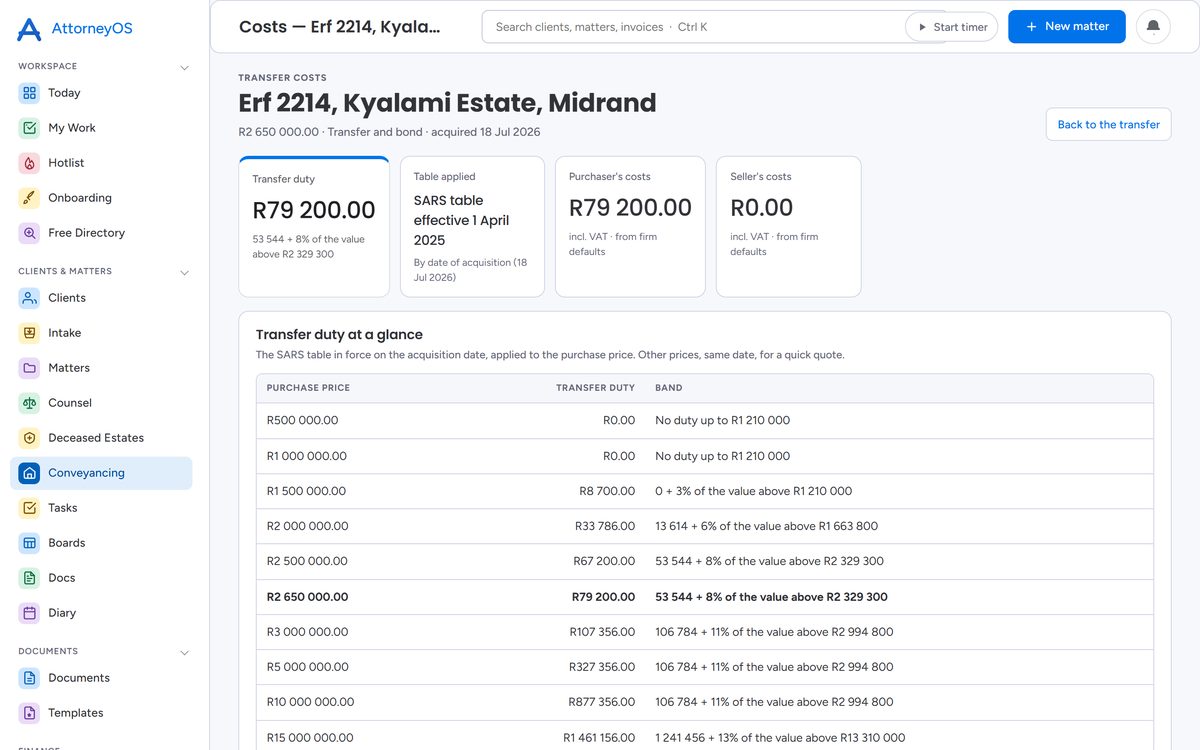Click the Deceased Estates icon

click(x=29, y=438)
